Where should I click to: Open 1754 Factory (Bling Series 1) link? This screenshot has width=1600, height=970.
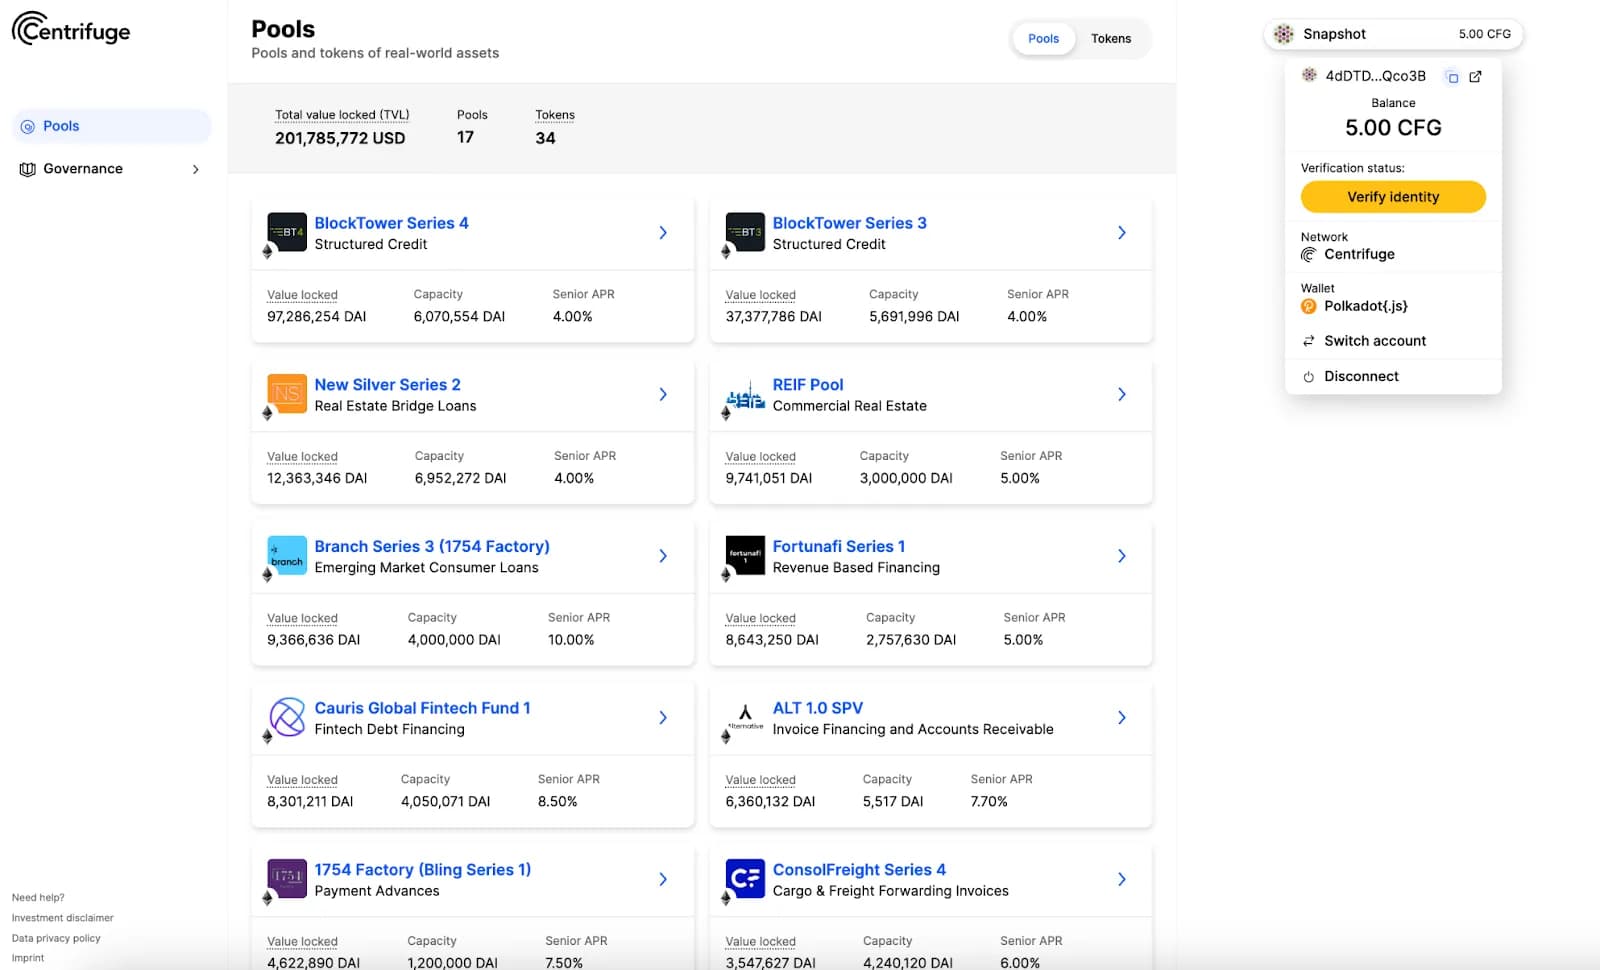click(423, 870)
